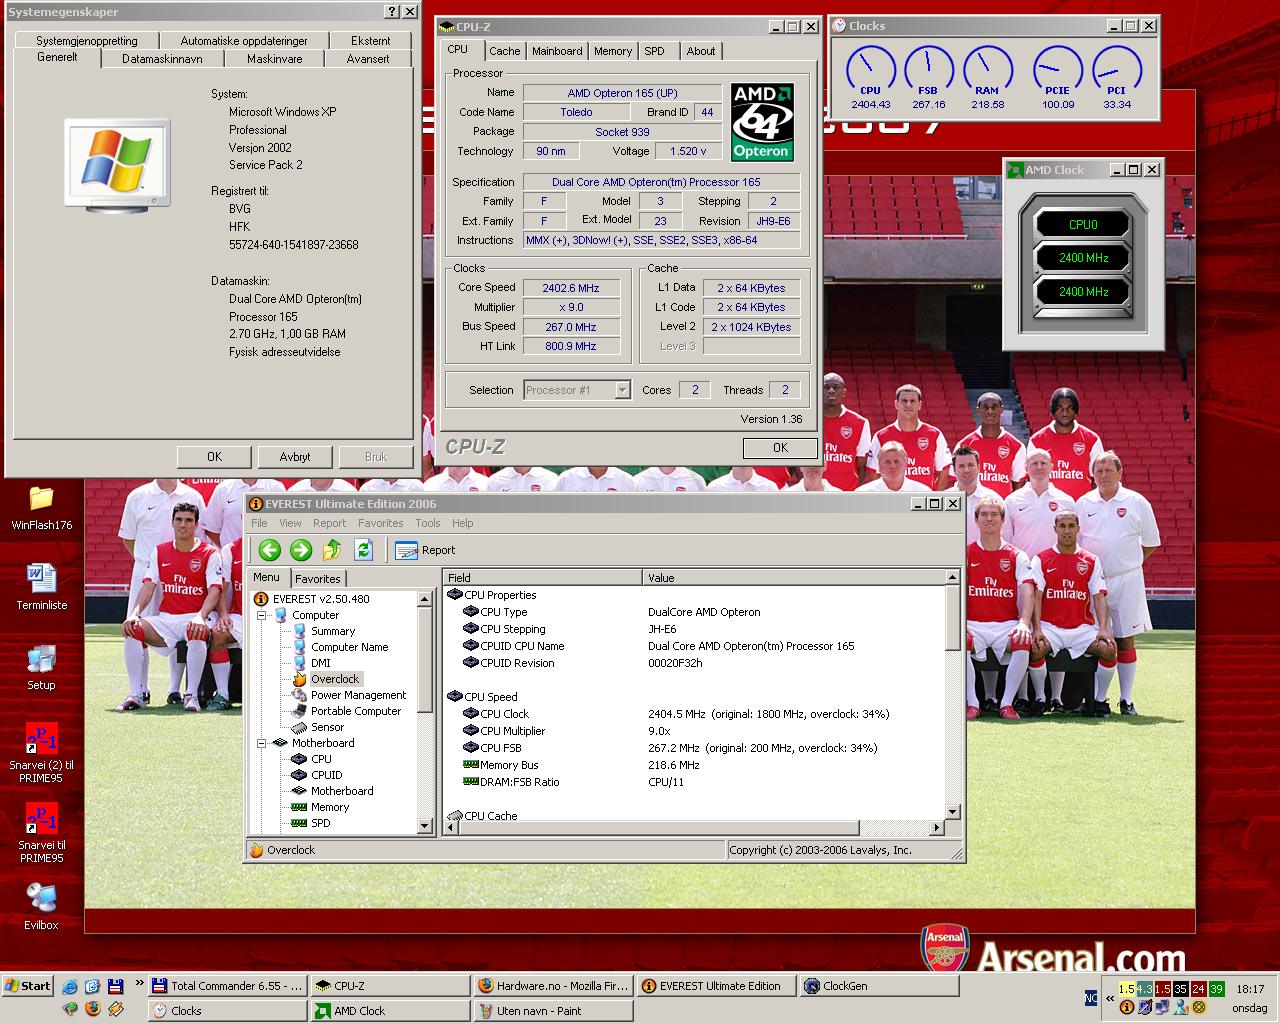
Task: Click the OK button in CPU-Z
Action: point(780,448)
